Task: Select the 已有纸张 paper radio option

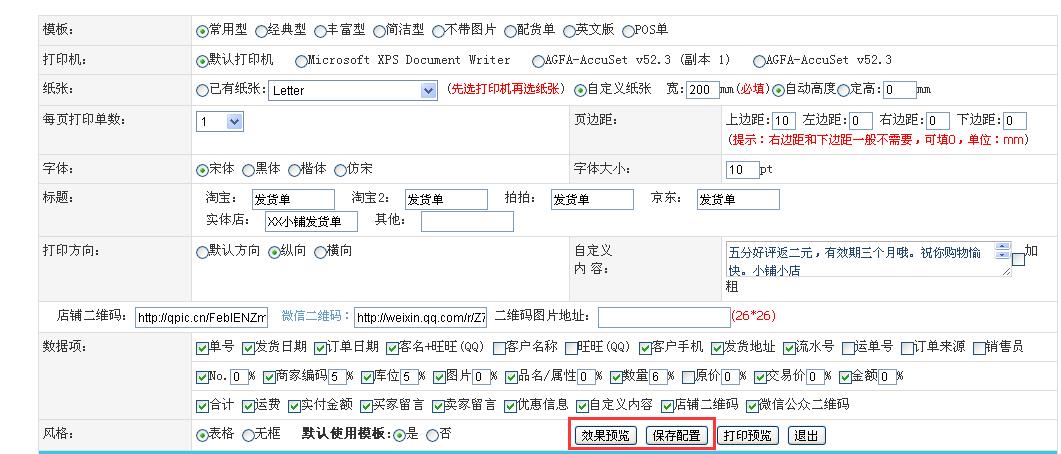Action: click(202, 90)
